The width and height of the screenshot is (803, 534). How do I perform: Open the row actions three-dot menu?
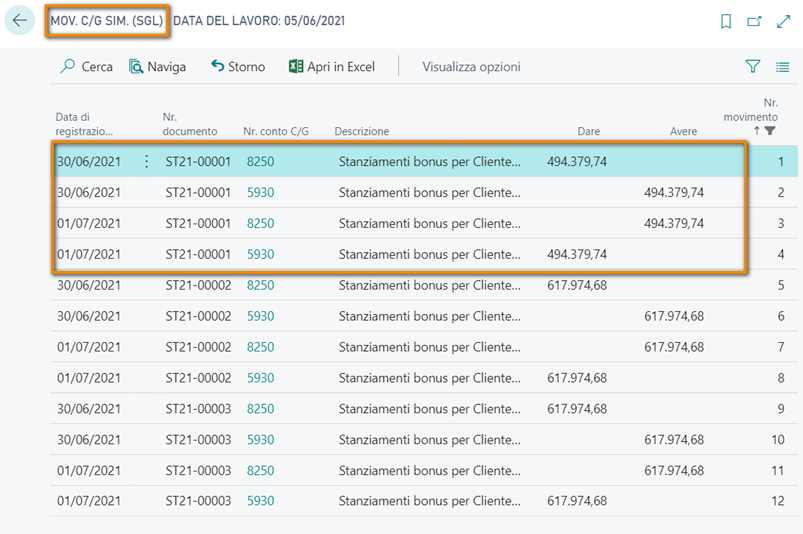point(147,161)
